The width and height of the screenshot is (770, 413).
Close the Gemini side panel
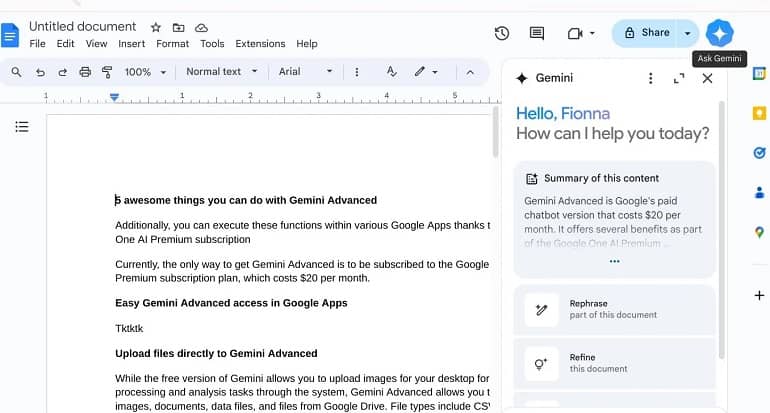(707, 79)
